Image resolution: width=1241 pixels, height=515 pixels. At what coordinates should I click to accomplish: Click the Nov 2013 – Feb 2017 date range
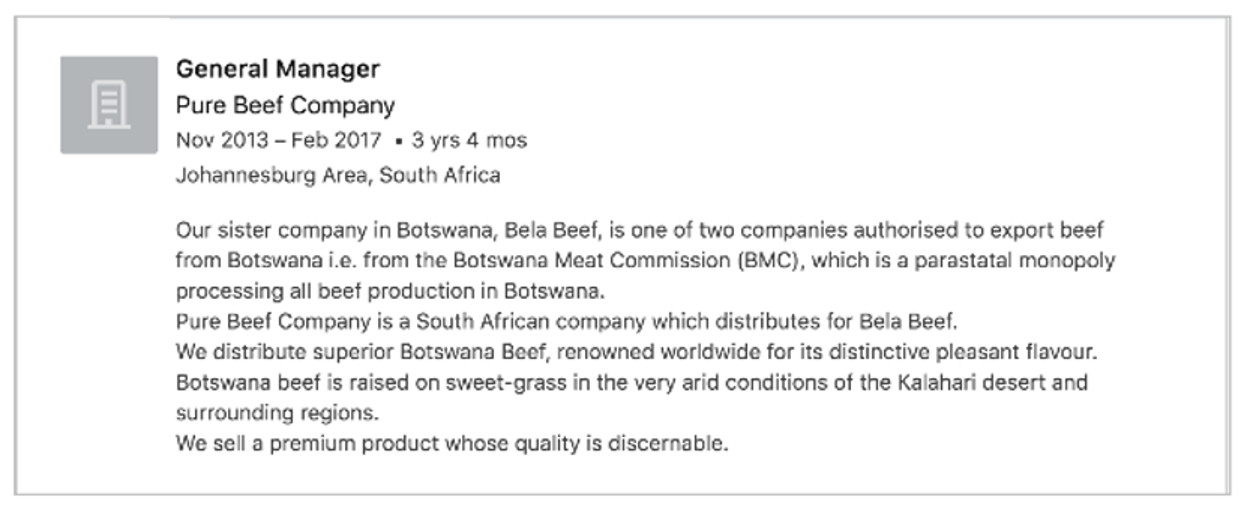(278, 140)
